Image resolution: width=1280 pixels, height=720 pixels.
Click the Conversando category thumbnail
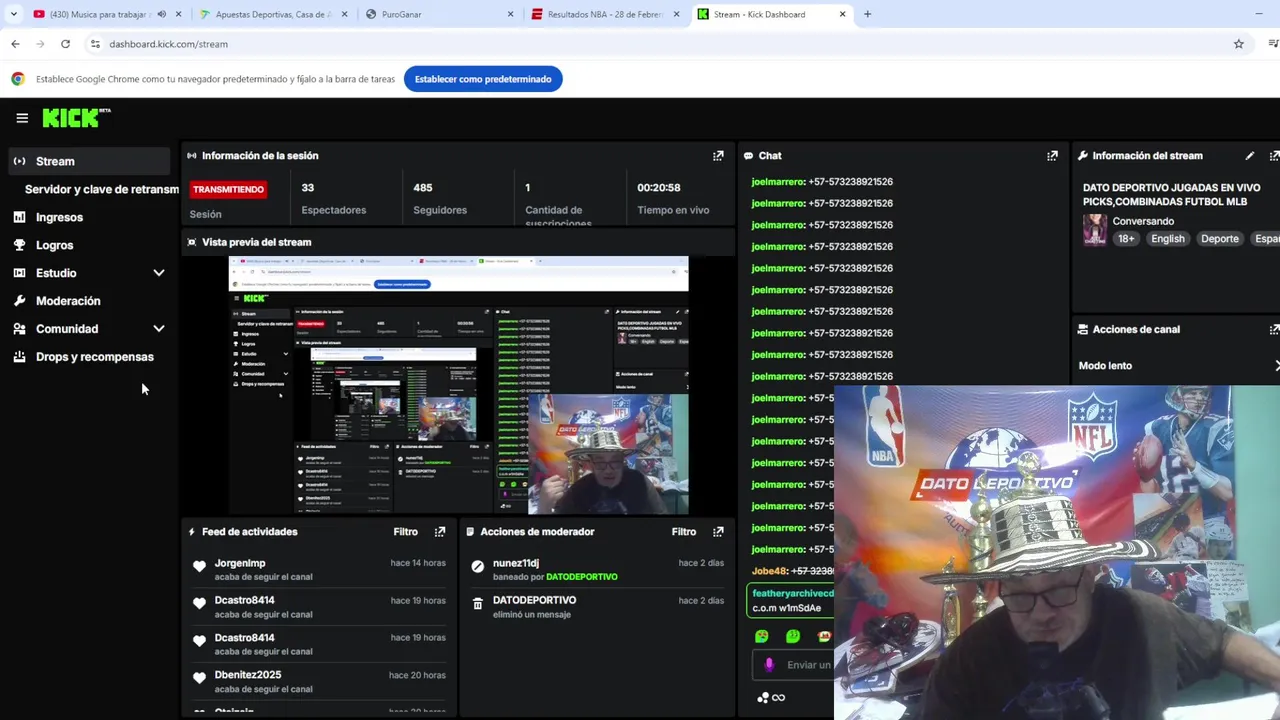[x=1095, y=230]
